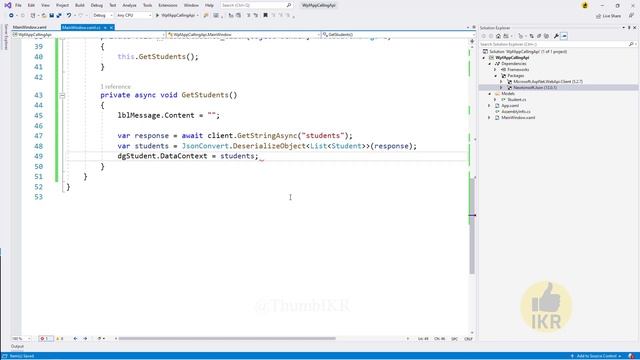Click the Visual Studio logo icon
Viewport: 640px width, 360px height.
click(7, 5)
